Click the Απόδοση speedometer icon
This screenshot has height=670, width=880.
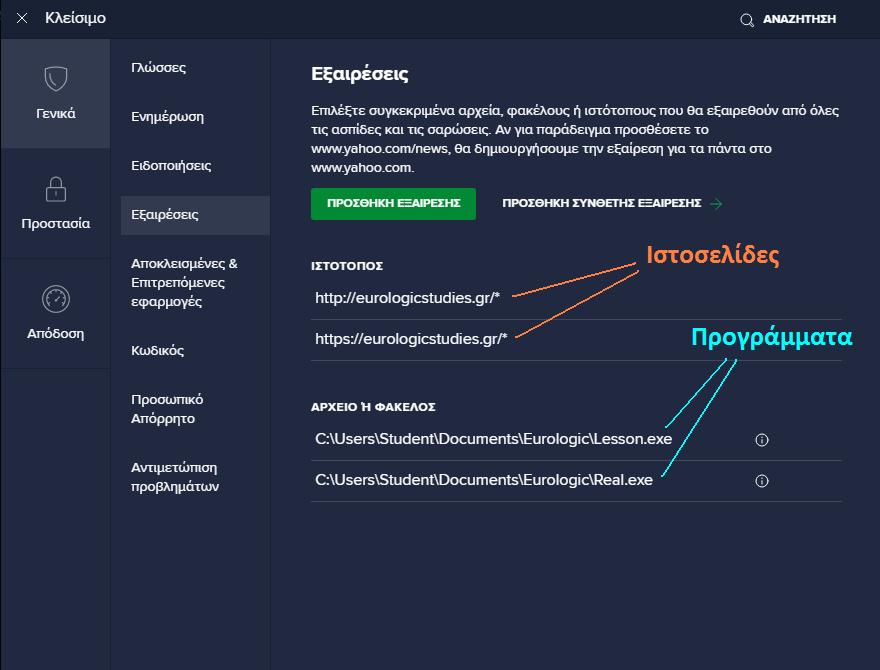[55, 300]
